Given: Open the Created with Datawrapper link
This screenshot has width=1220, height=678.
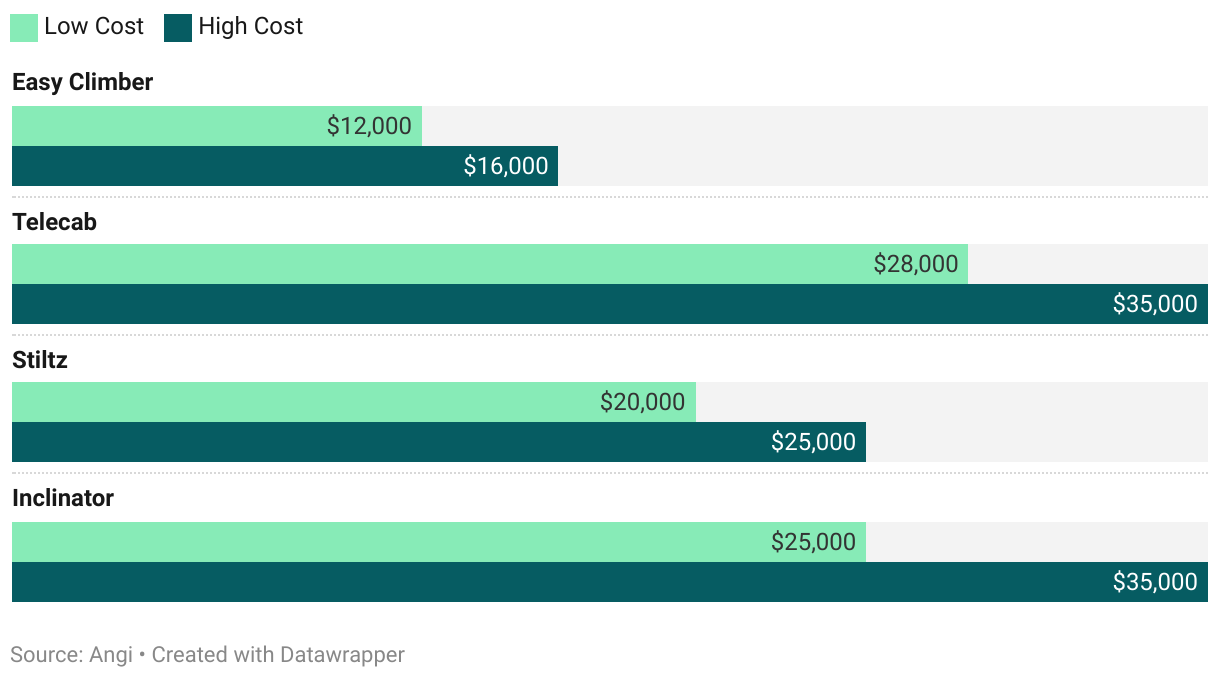Looking at the screenshot, I should pyautogui.click(x=278, y=655).
